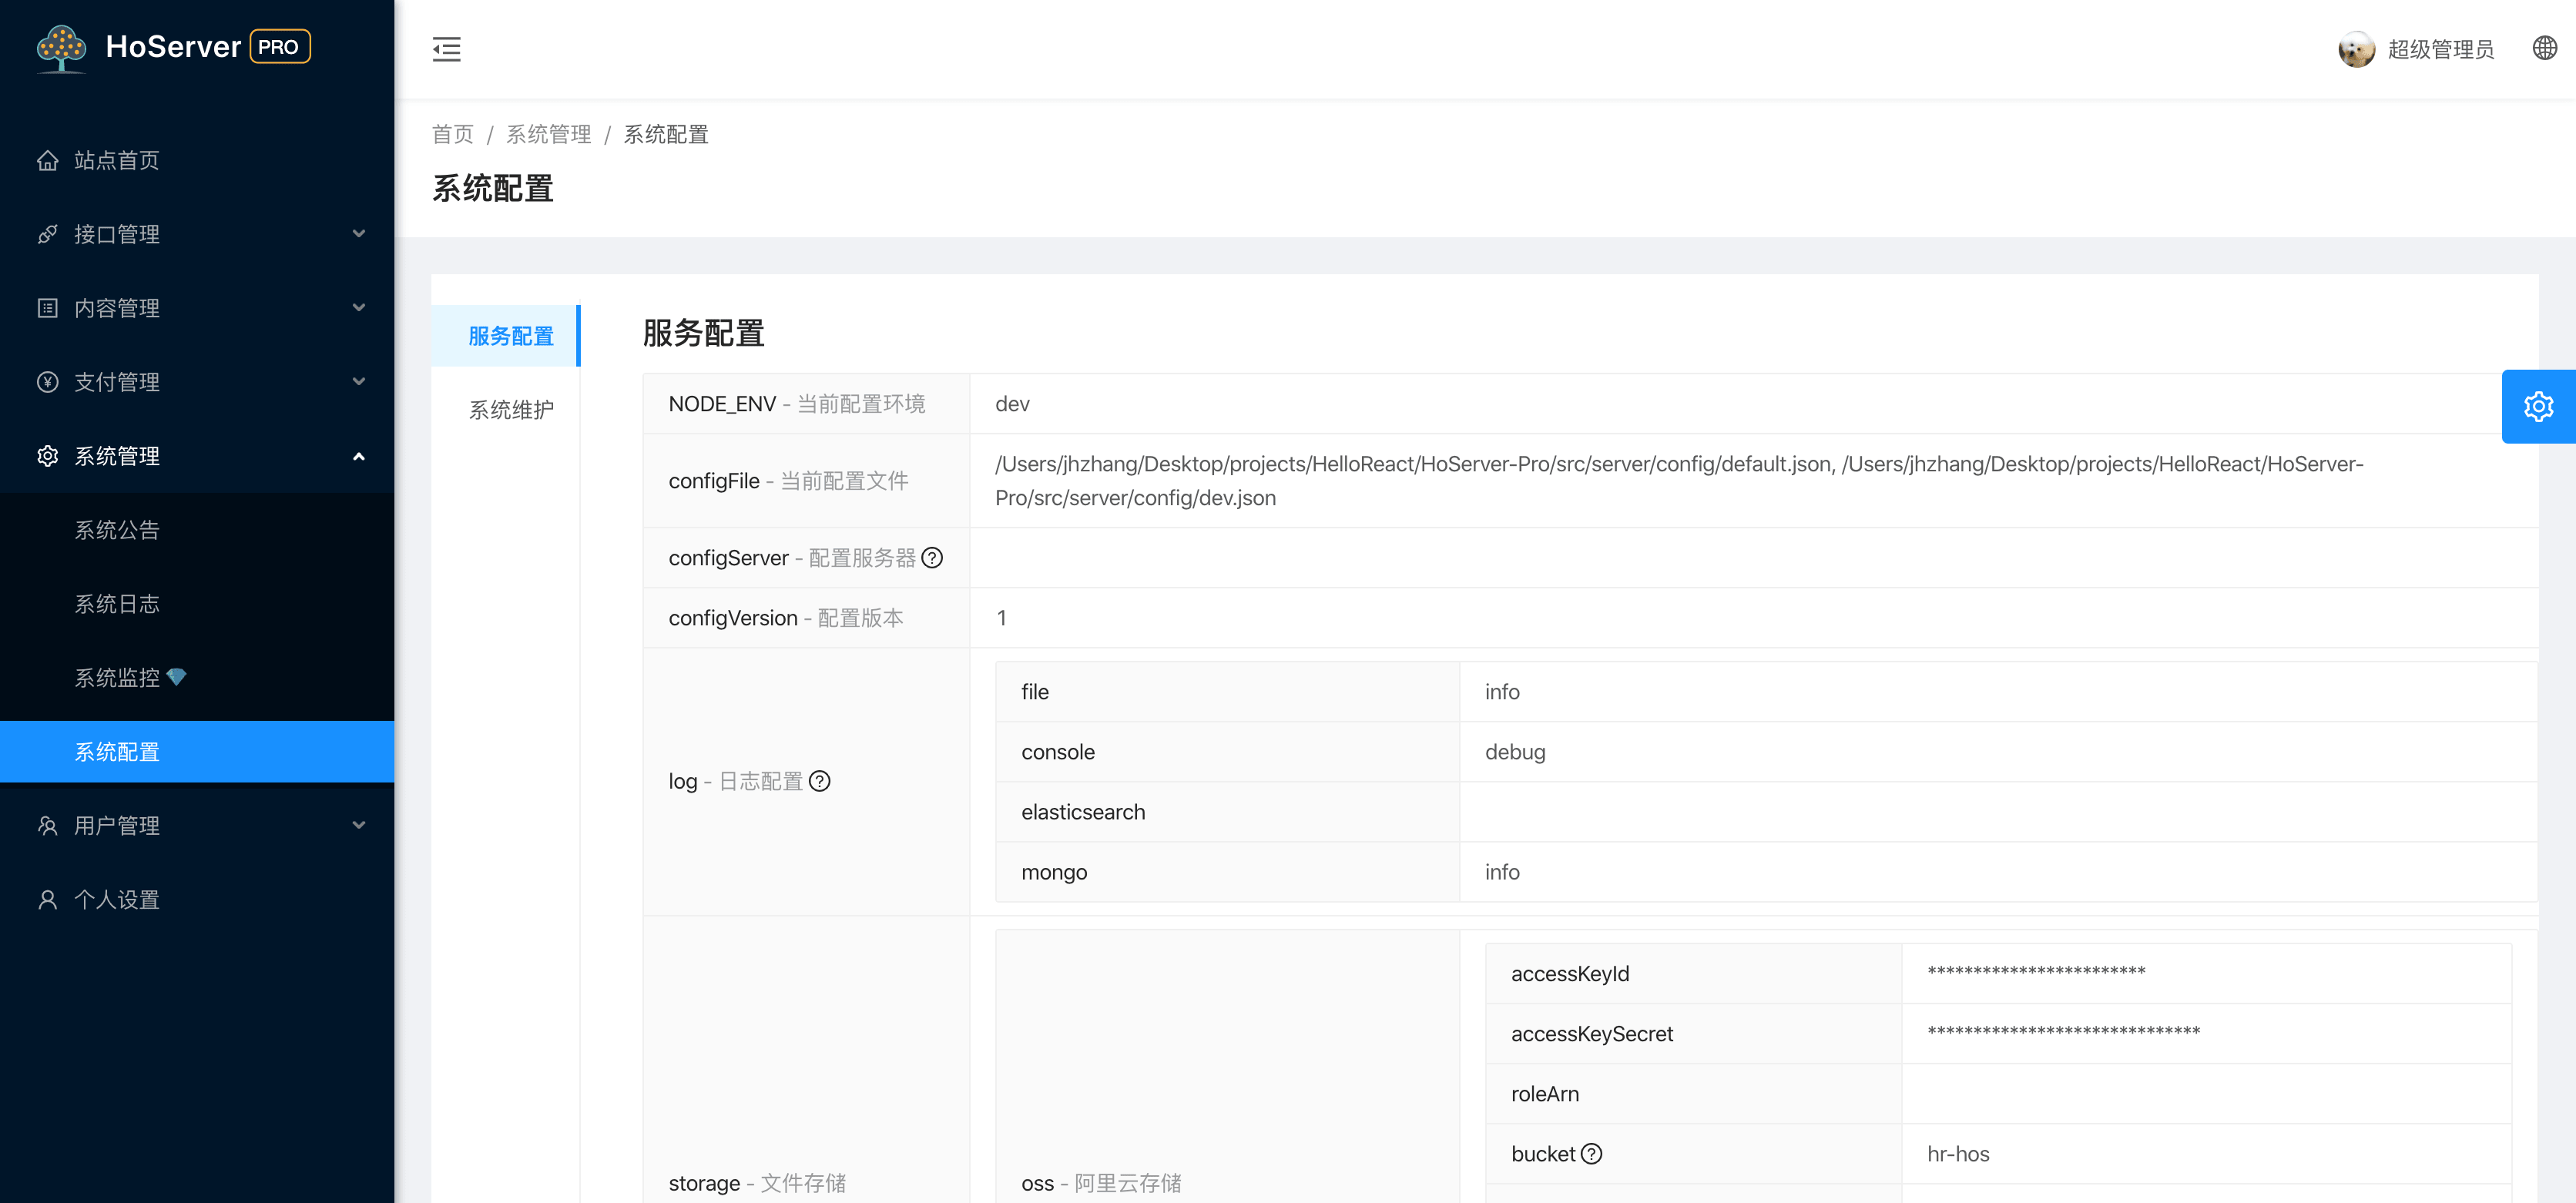
Task: Expand the 接口管理 menu chevron
Action: coord(359,234)
